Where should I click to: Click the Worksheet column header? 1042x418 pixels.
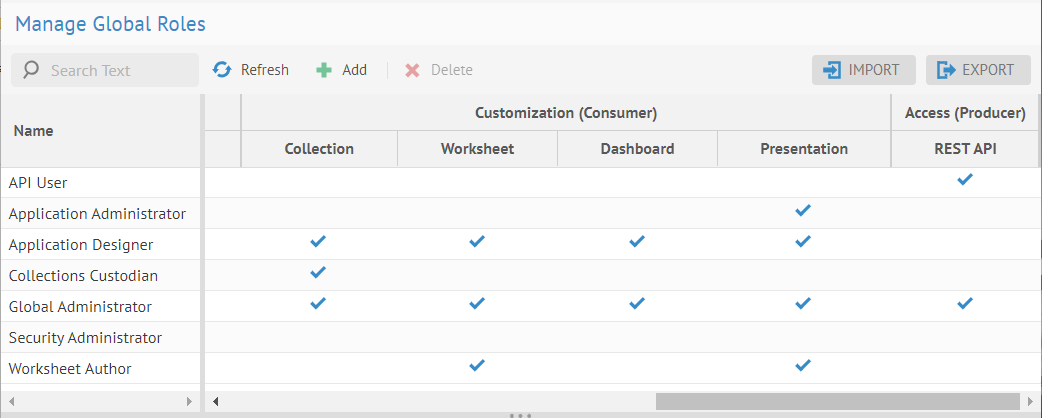click(x=477, y=149)
